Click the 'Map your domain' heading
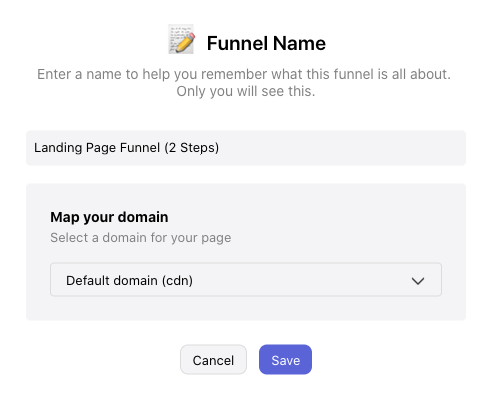The width and height of the screenshot is (492, 401). pyautogui.click(x=109, y=217)
